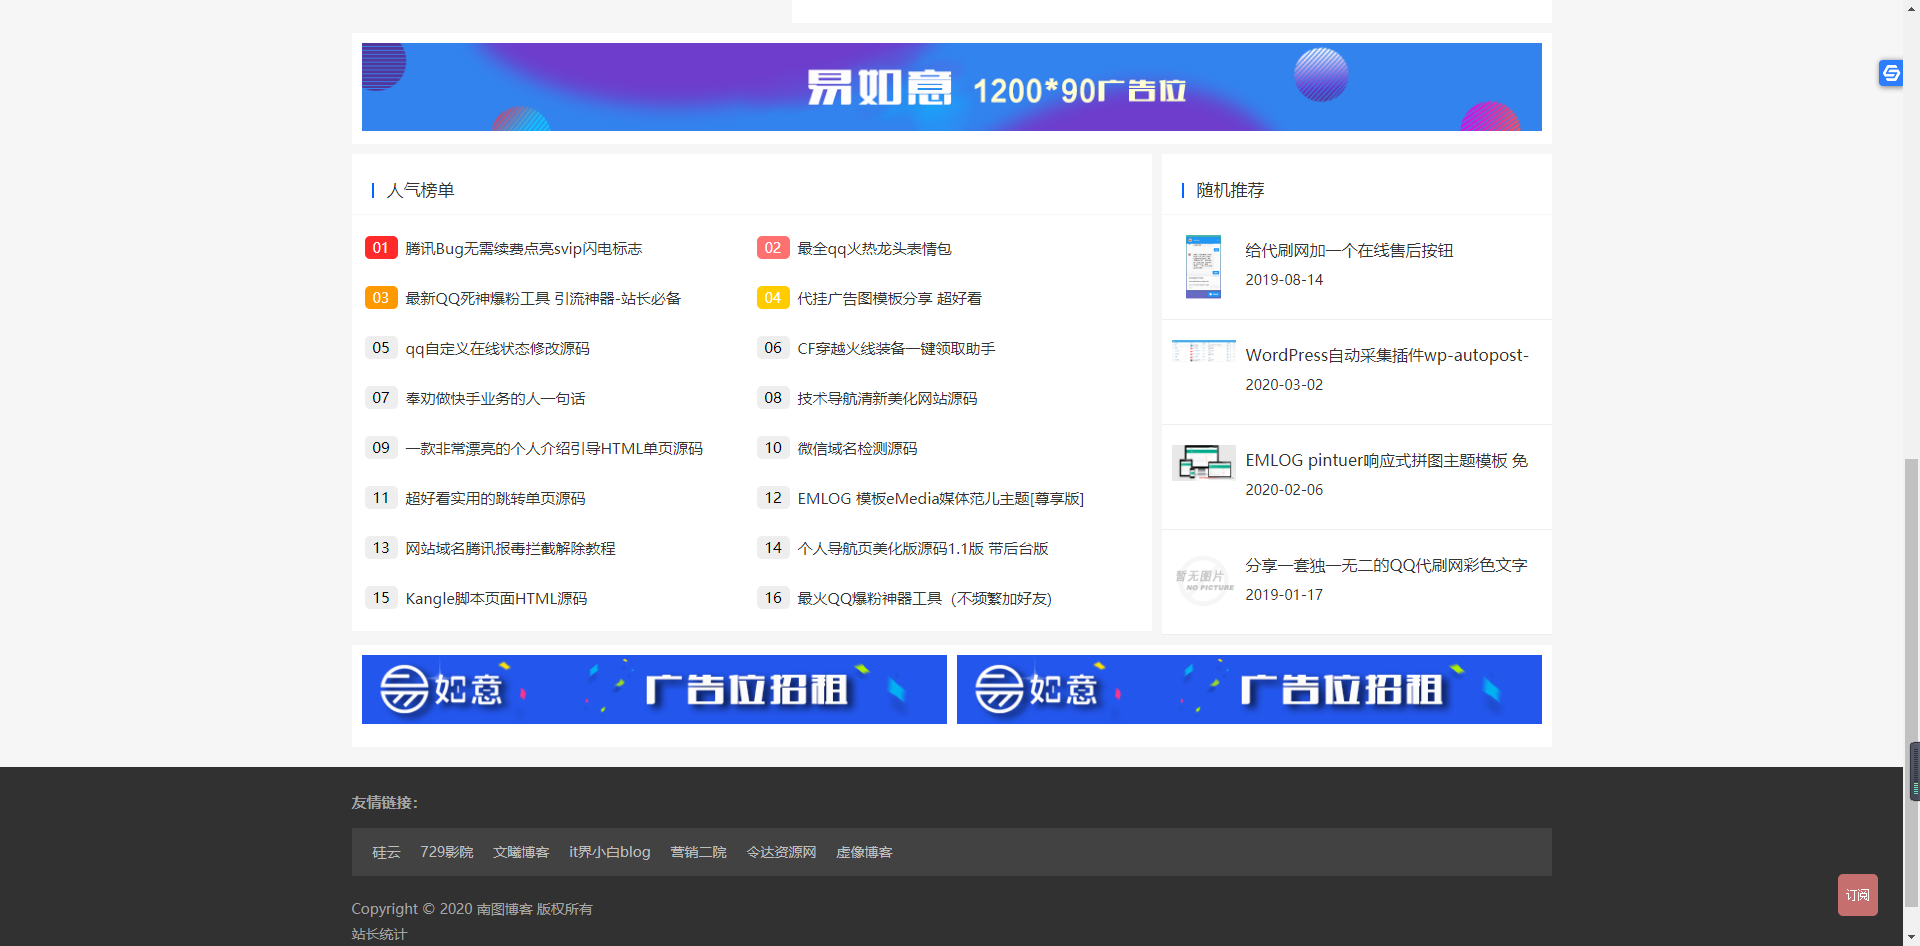Screen dimensions: 1920x946
Task: Open 站长统计 at page bottom
Action: coord(378,933)
